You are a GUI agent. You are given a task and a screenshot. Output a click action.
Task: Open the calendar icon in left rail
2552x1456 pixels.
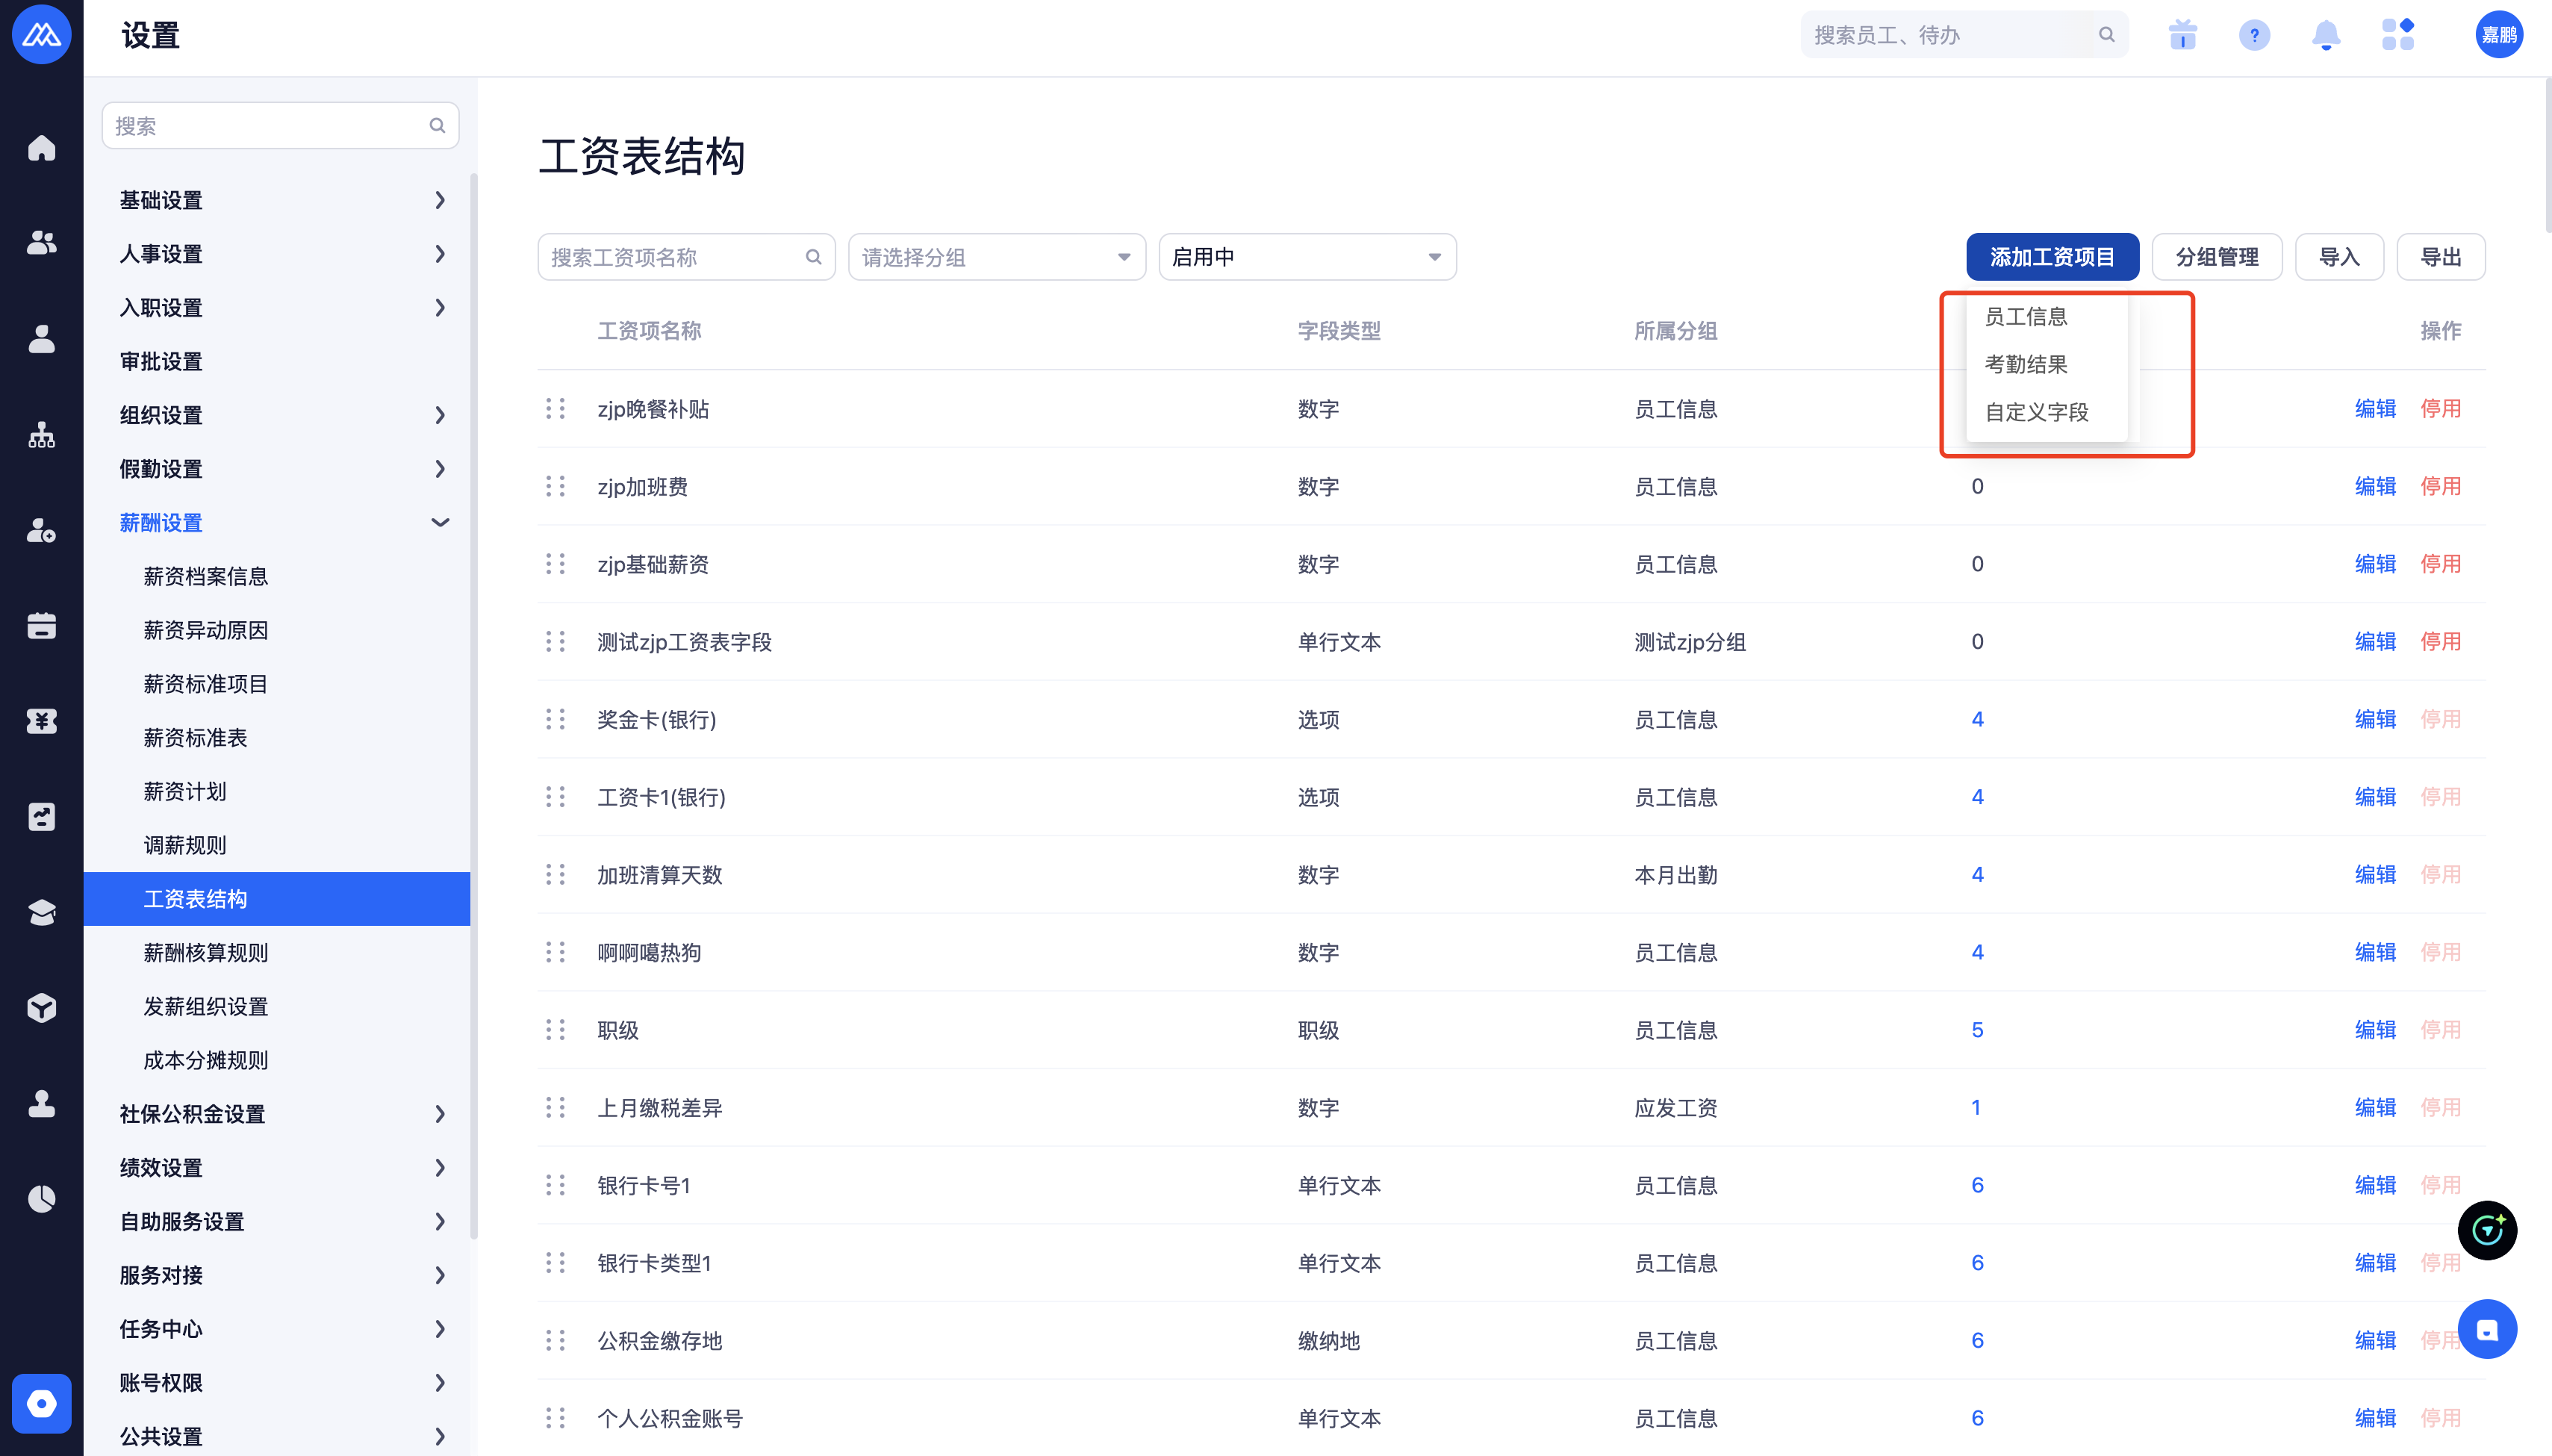(41, 626)
